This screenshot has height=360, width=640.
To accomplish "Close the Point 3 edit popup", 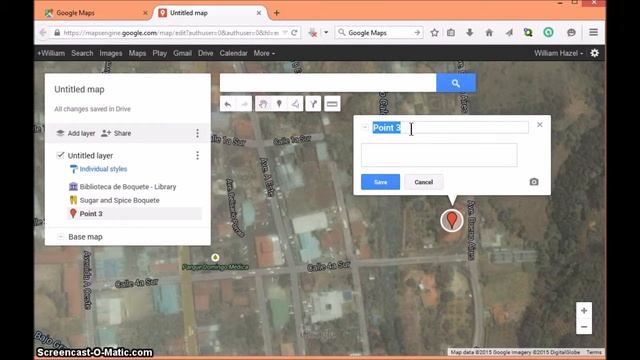I will (540, 125).
